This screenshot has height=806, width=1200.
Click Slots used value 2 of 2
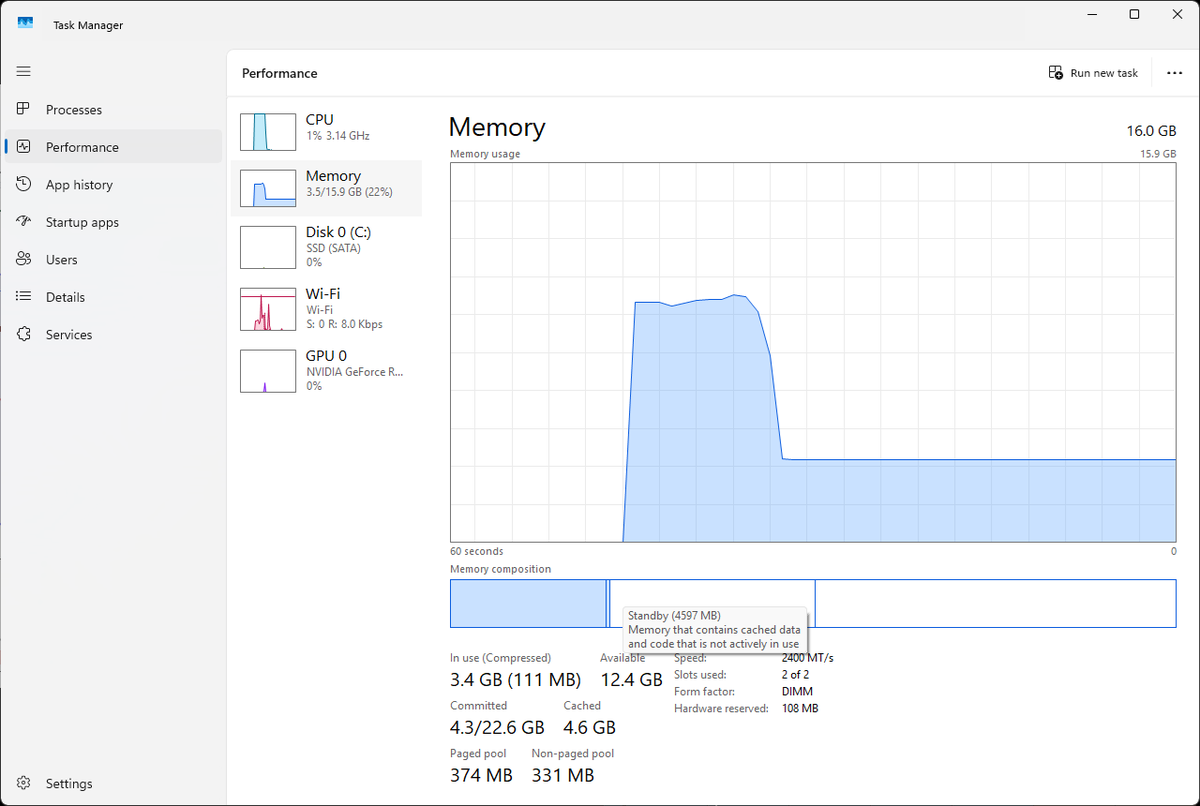coord(795,675)
